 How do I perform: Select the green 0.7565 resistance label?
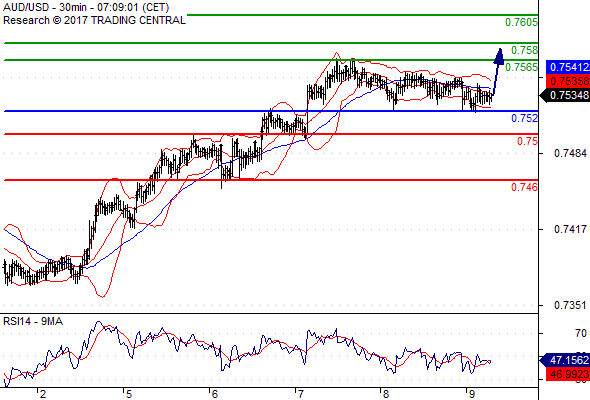[522, 67]
